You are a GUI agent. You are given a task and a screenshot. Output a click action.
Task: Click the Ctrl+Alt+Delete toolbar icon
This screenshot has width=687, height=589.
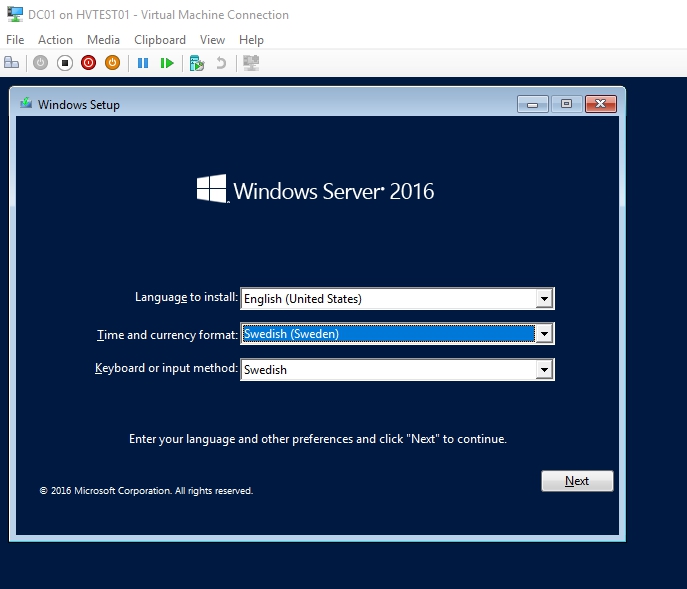point(12,63)
